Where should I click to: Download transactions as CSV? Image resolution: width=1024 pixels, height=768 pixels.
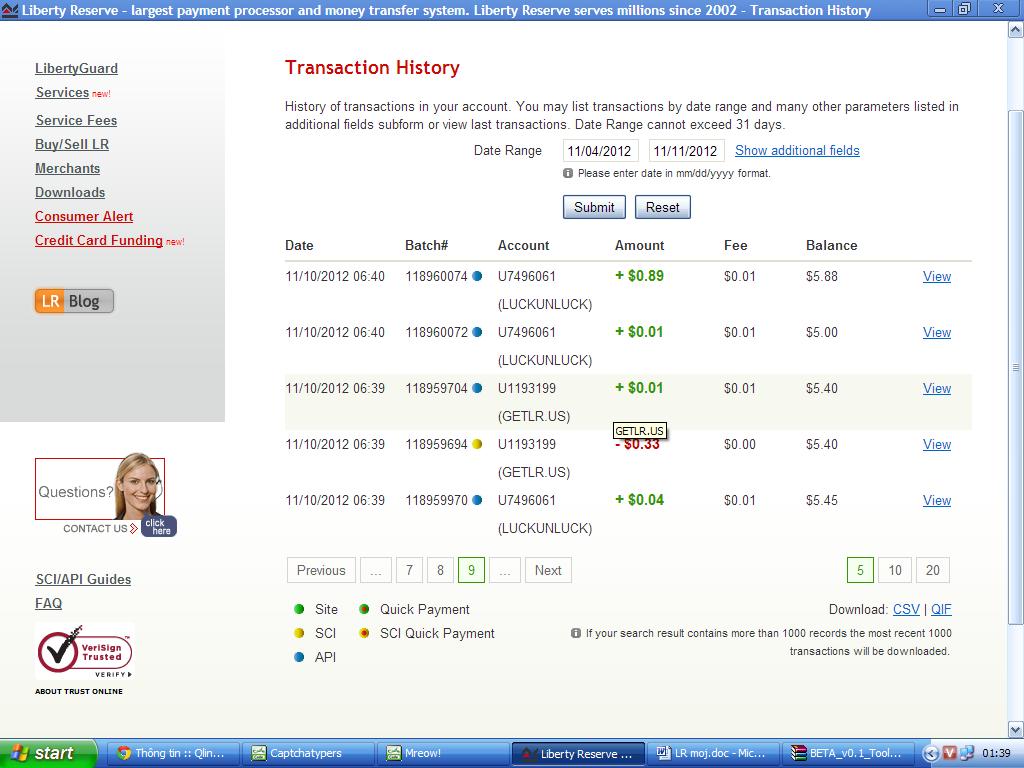[906, 609]
